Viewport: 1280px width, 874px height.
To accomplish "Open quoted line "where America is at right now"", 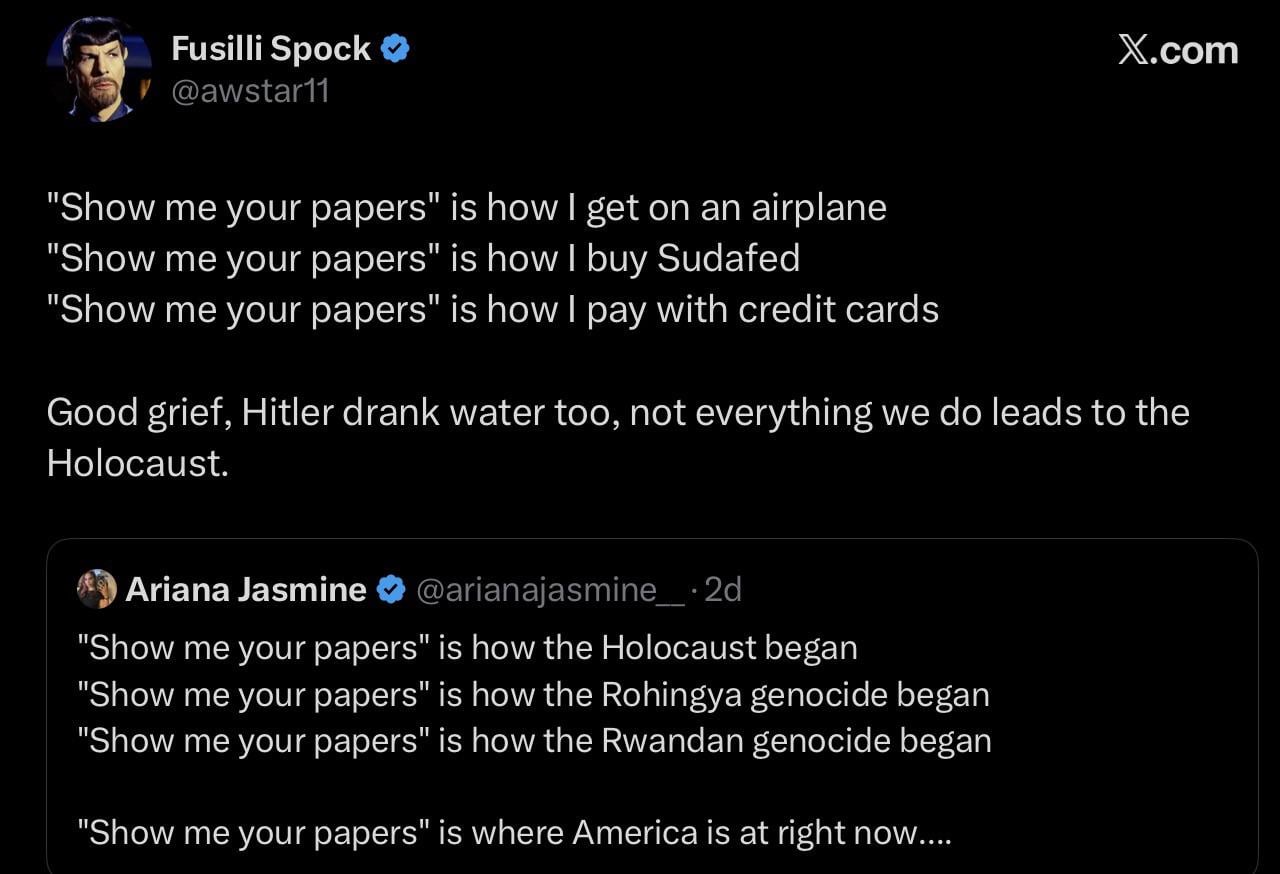I will pyautogui.click(x=520, y=833).
